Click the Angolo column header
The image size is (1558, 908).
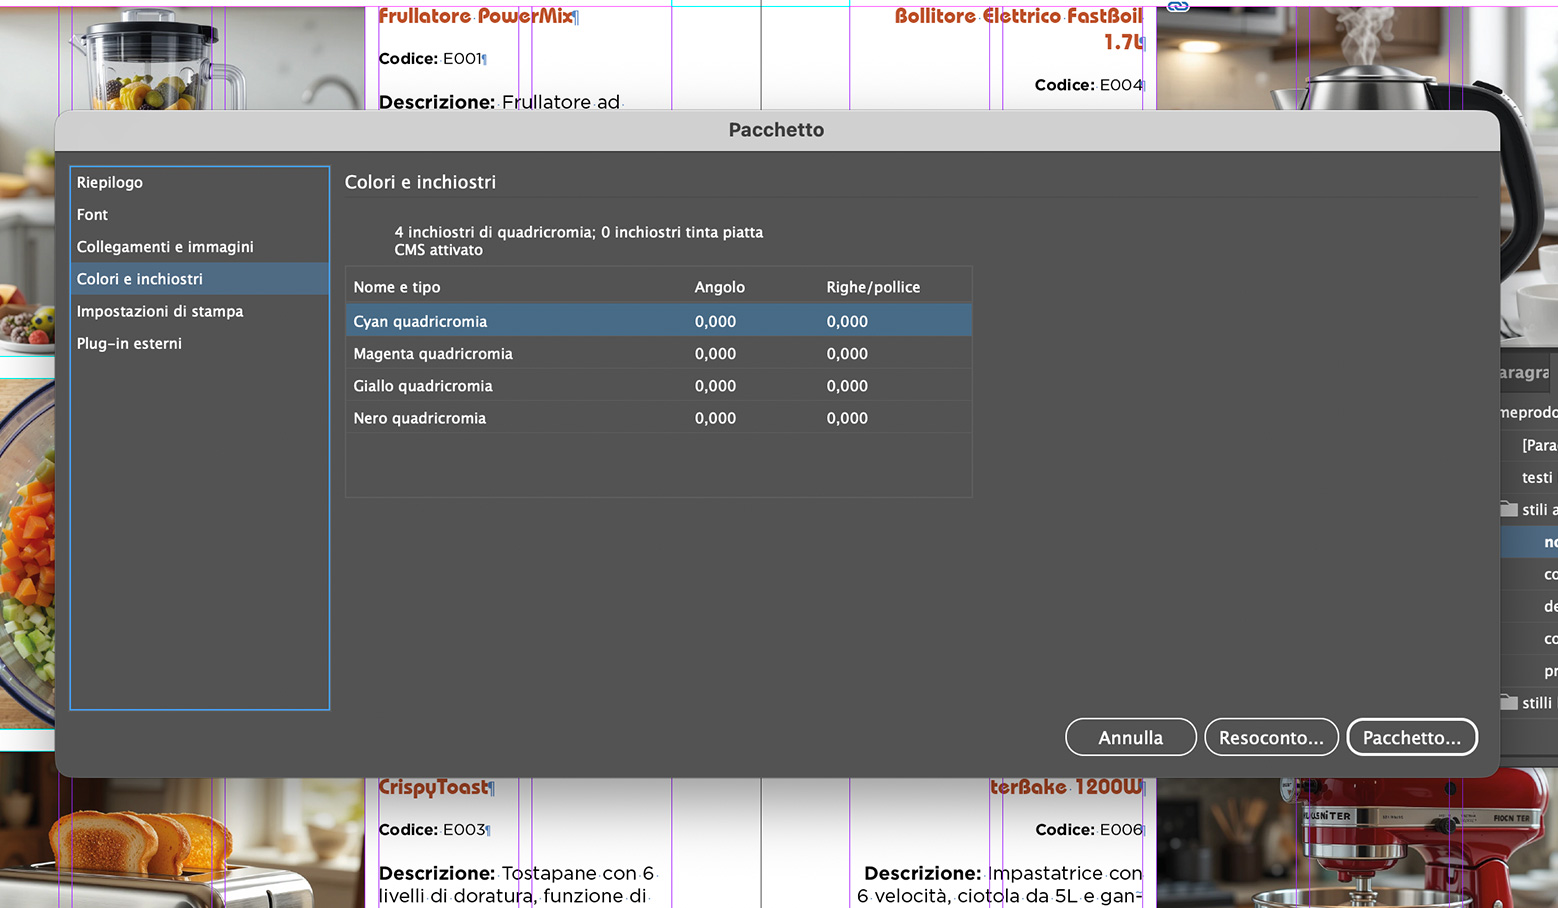[720, 287]
